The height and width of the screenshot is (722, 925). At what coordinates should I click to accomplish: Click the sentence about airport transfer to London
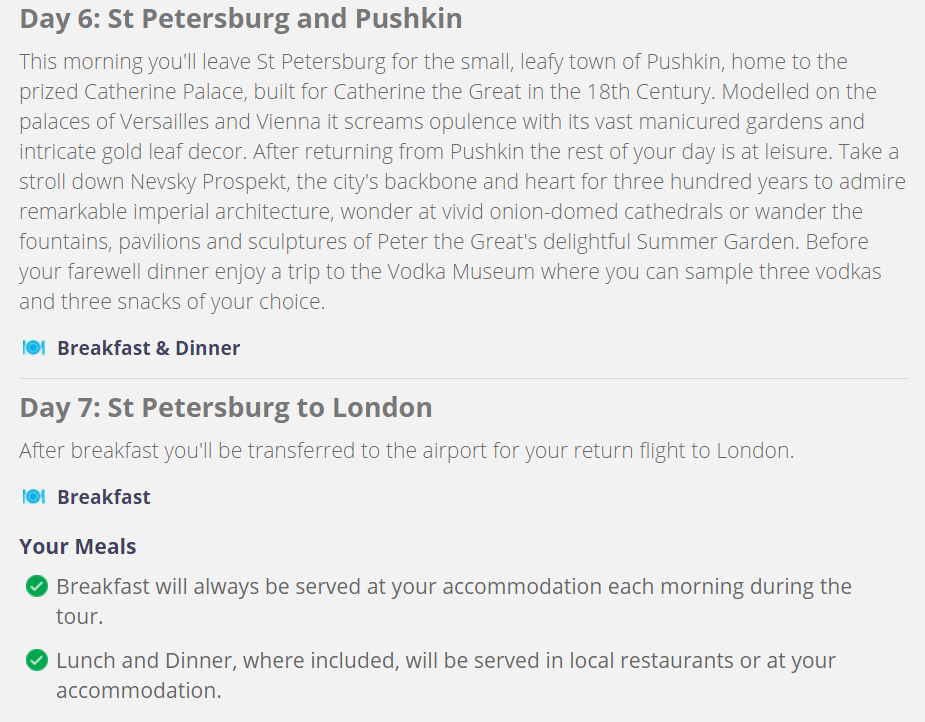click(406, 451)
